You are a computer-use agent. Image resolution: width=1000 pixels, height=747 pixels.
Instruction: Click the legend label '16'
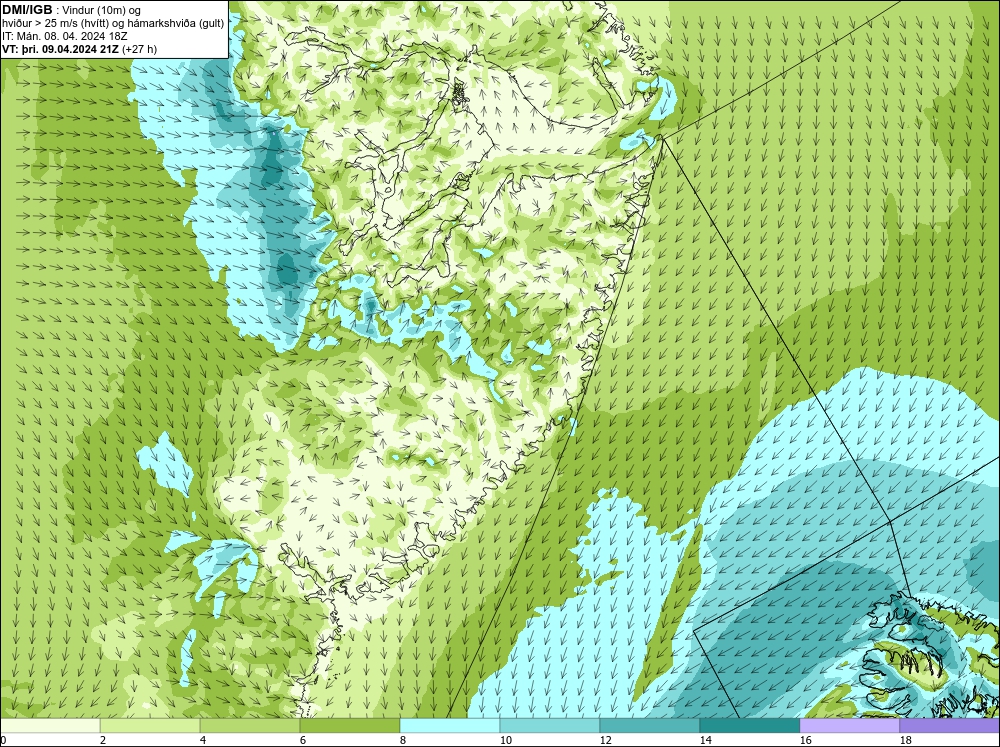pos(805,740)
